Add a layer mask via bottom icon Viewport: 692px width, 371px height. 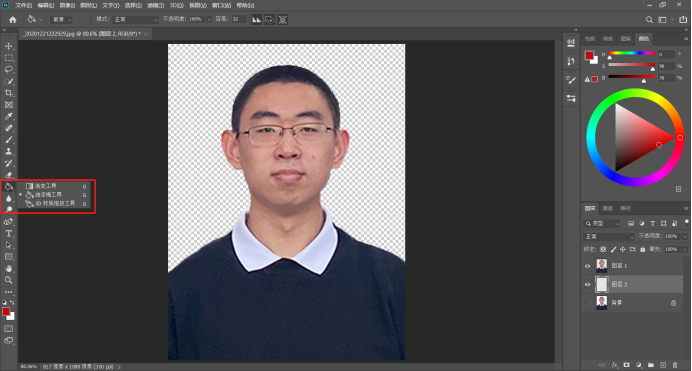[626, 365]
